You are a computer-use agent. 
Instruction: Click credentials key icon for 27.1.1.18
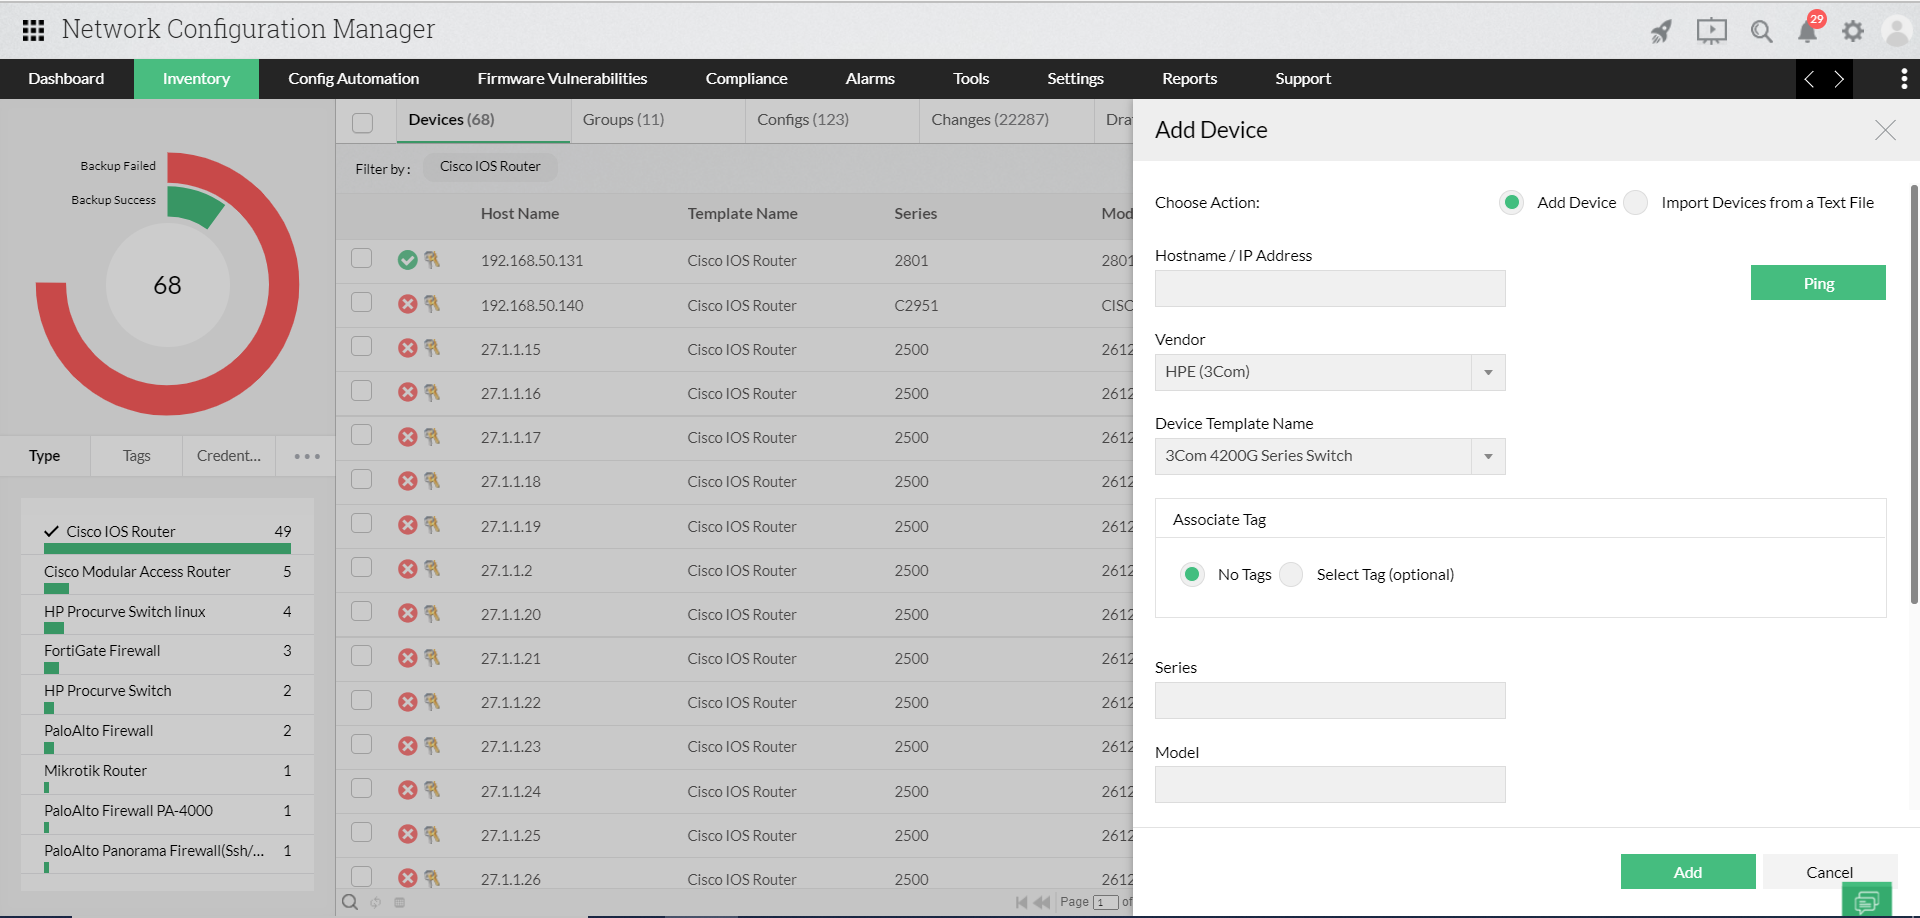point(432,481)
